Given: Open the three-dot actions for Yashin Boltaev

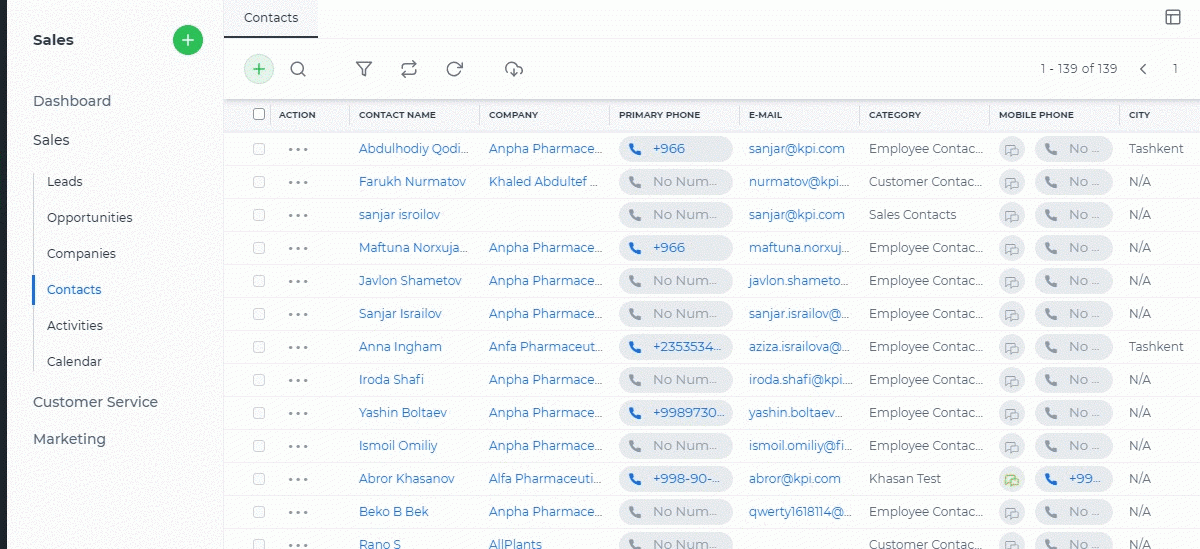Looking at the screenshot, I should point(298,413).
